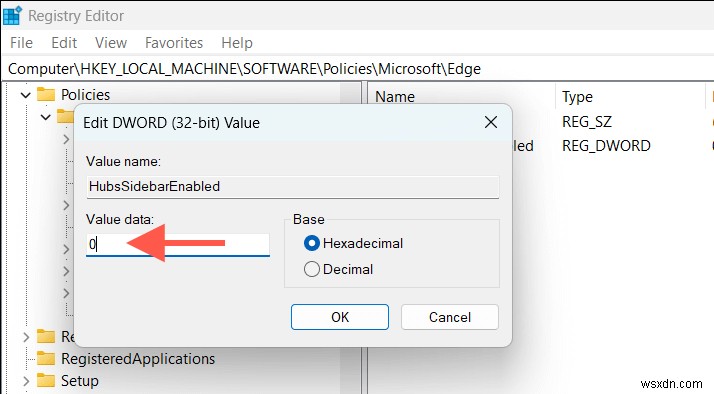Open the File menu
This screenshot has height=394, width=714.
click(21, 43)
